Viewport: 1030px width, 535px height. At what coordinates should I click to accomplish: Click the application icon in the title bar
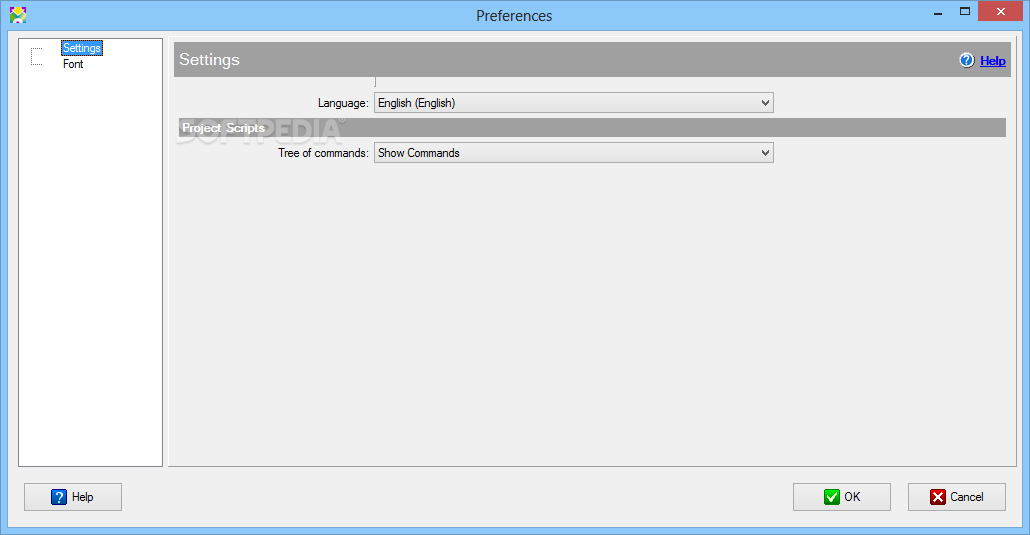18,15
